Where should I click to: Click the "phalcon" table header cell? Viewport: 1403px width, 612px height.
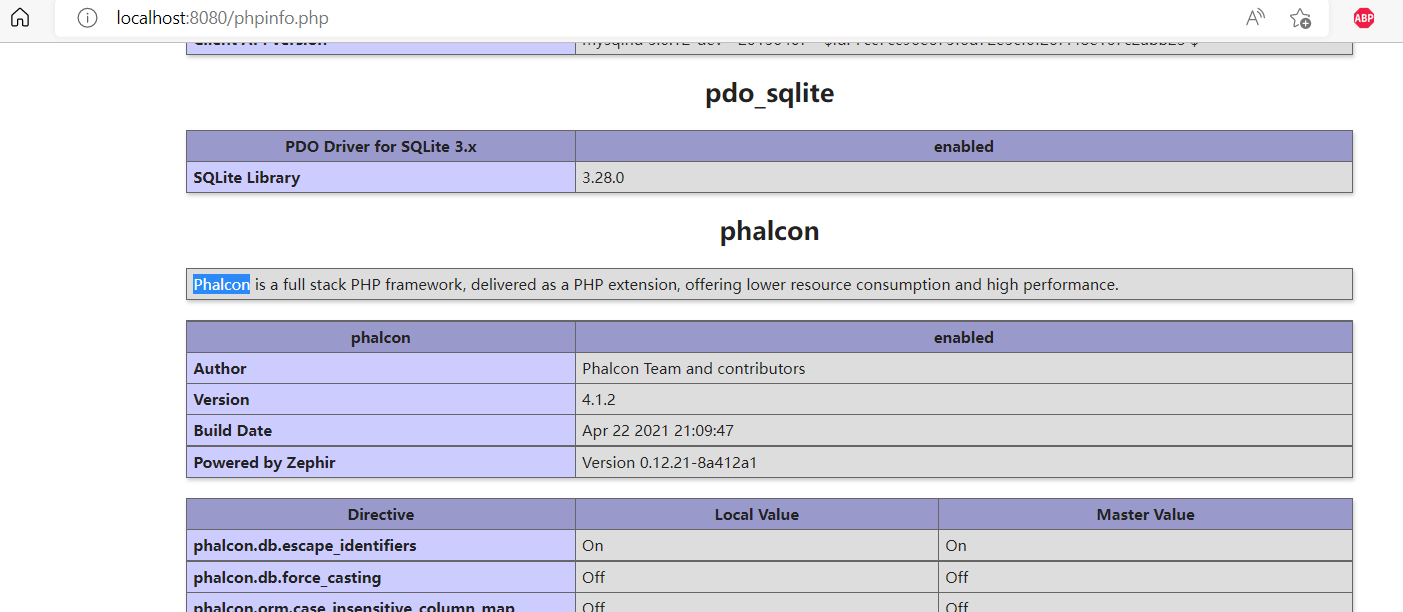(381, 337)
